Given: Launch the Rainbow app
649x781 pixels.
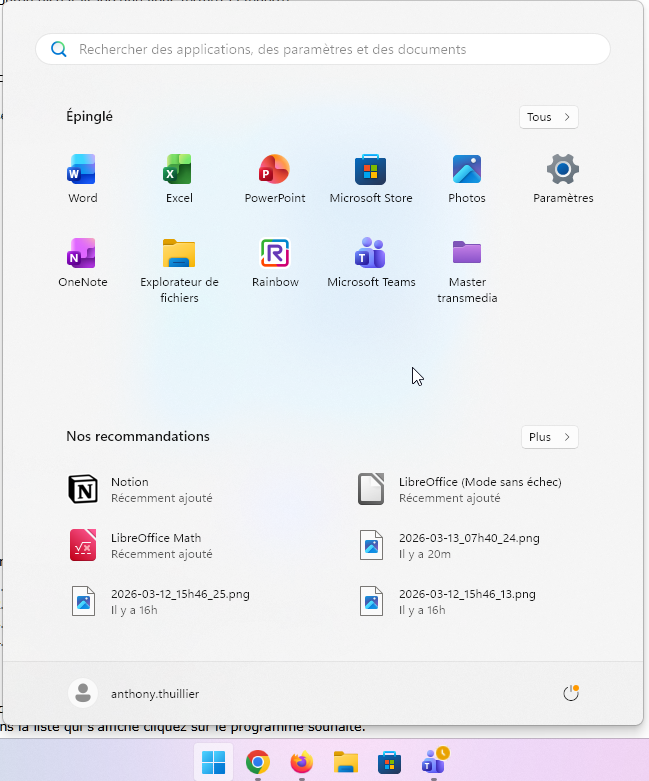Looking at the screenshot, I should pos(275,262).
